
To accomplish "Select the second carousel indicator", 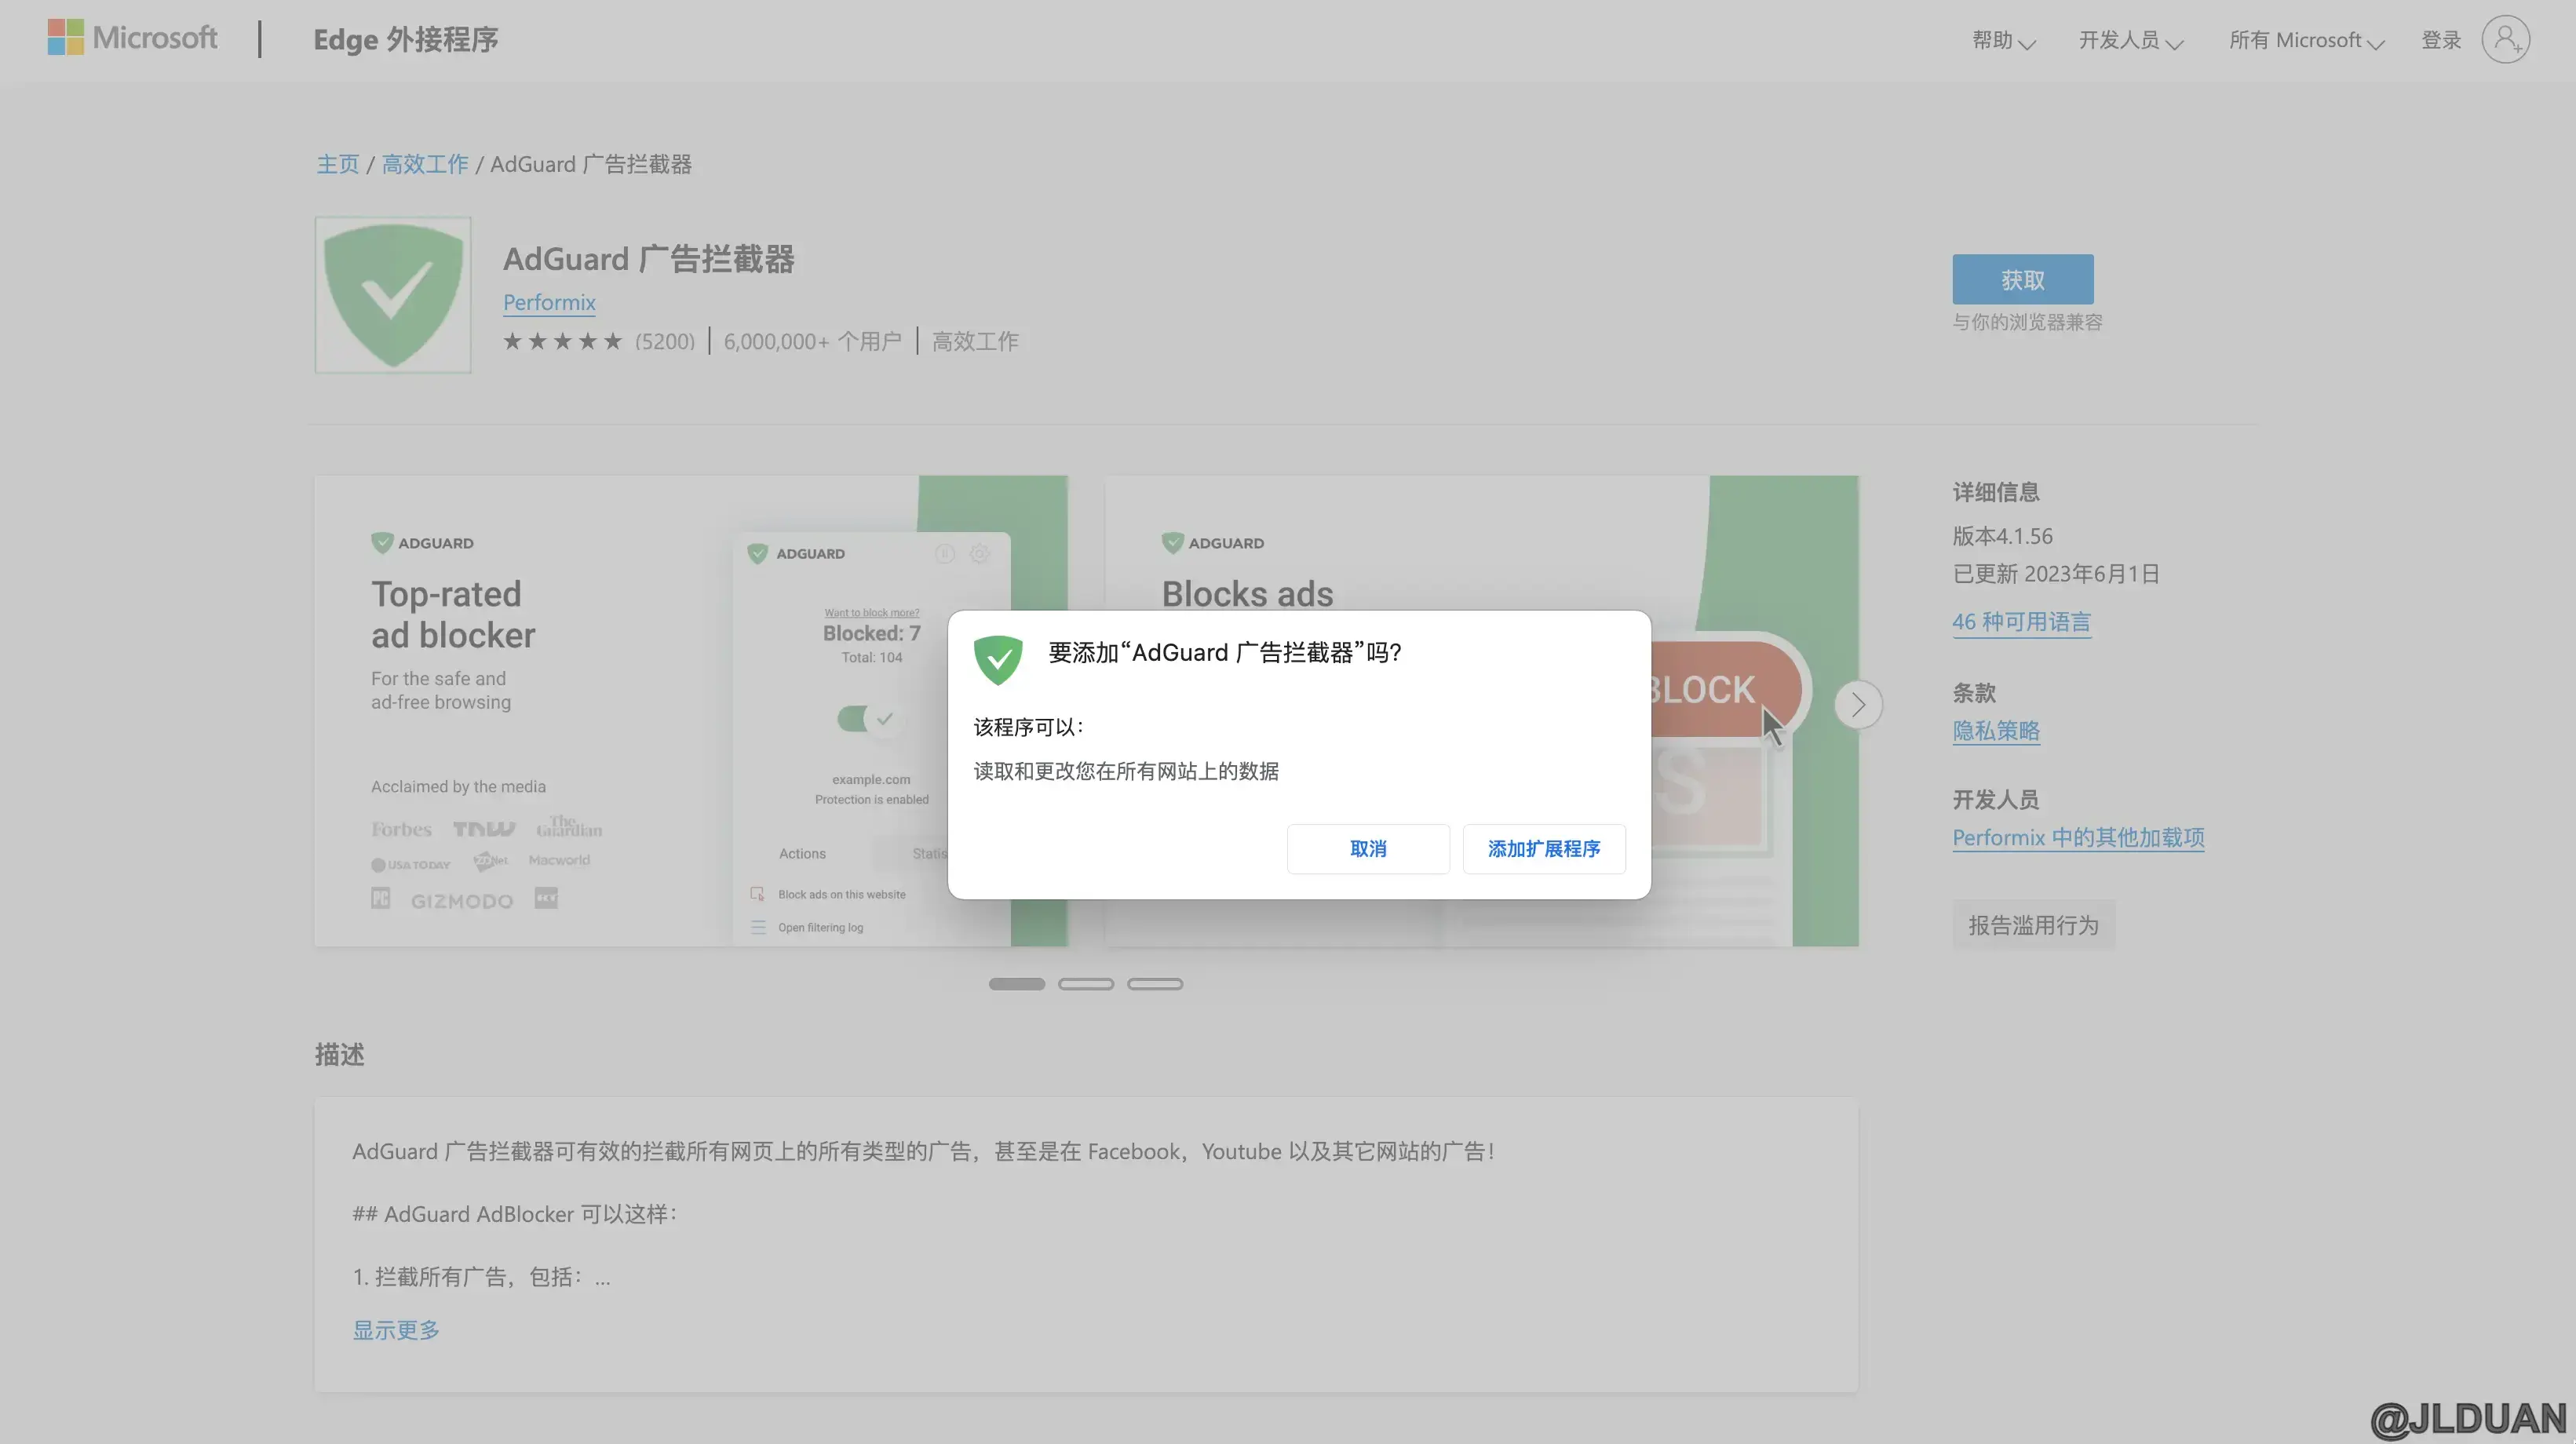I will click(x=1085, y=984).
